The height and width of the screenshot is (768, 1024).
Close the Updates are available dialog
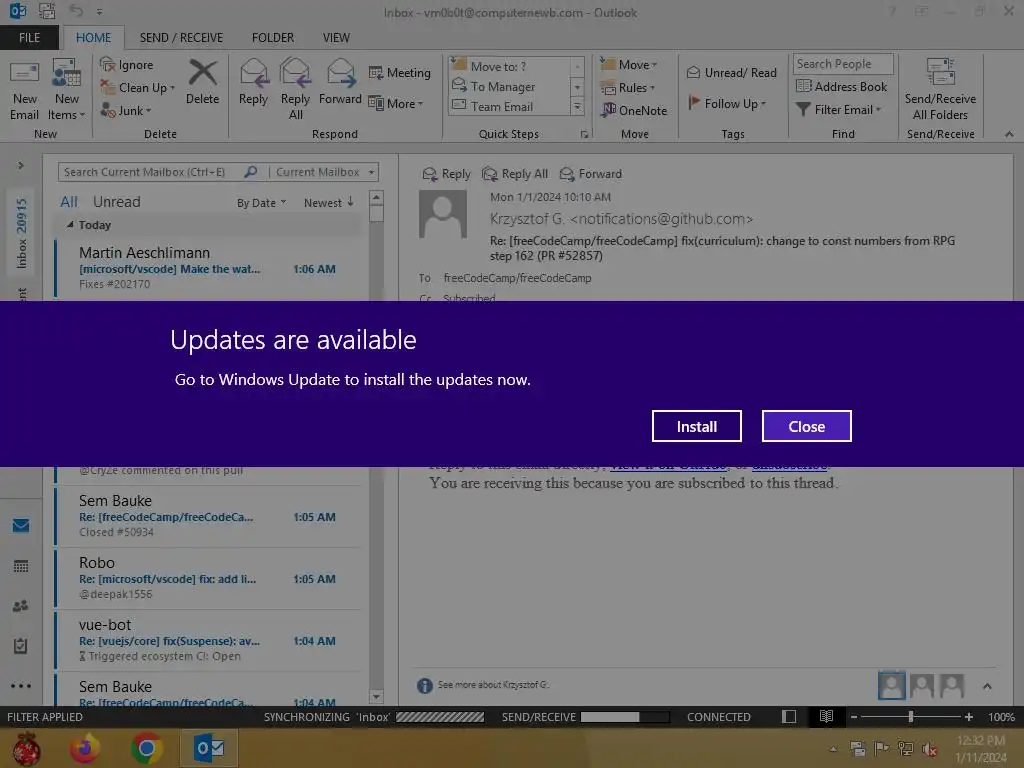coord(807,426)
